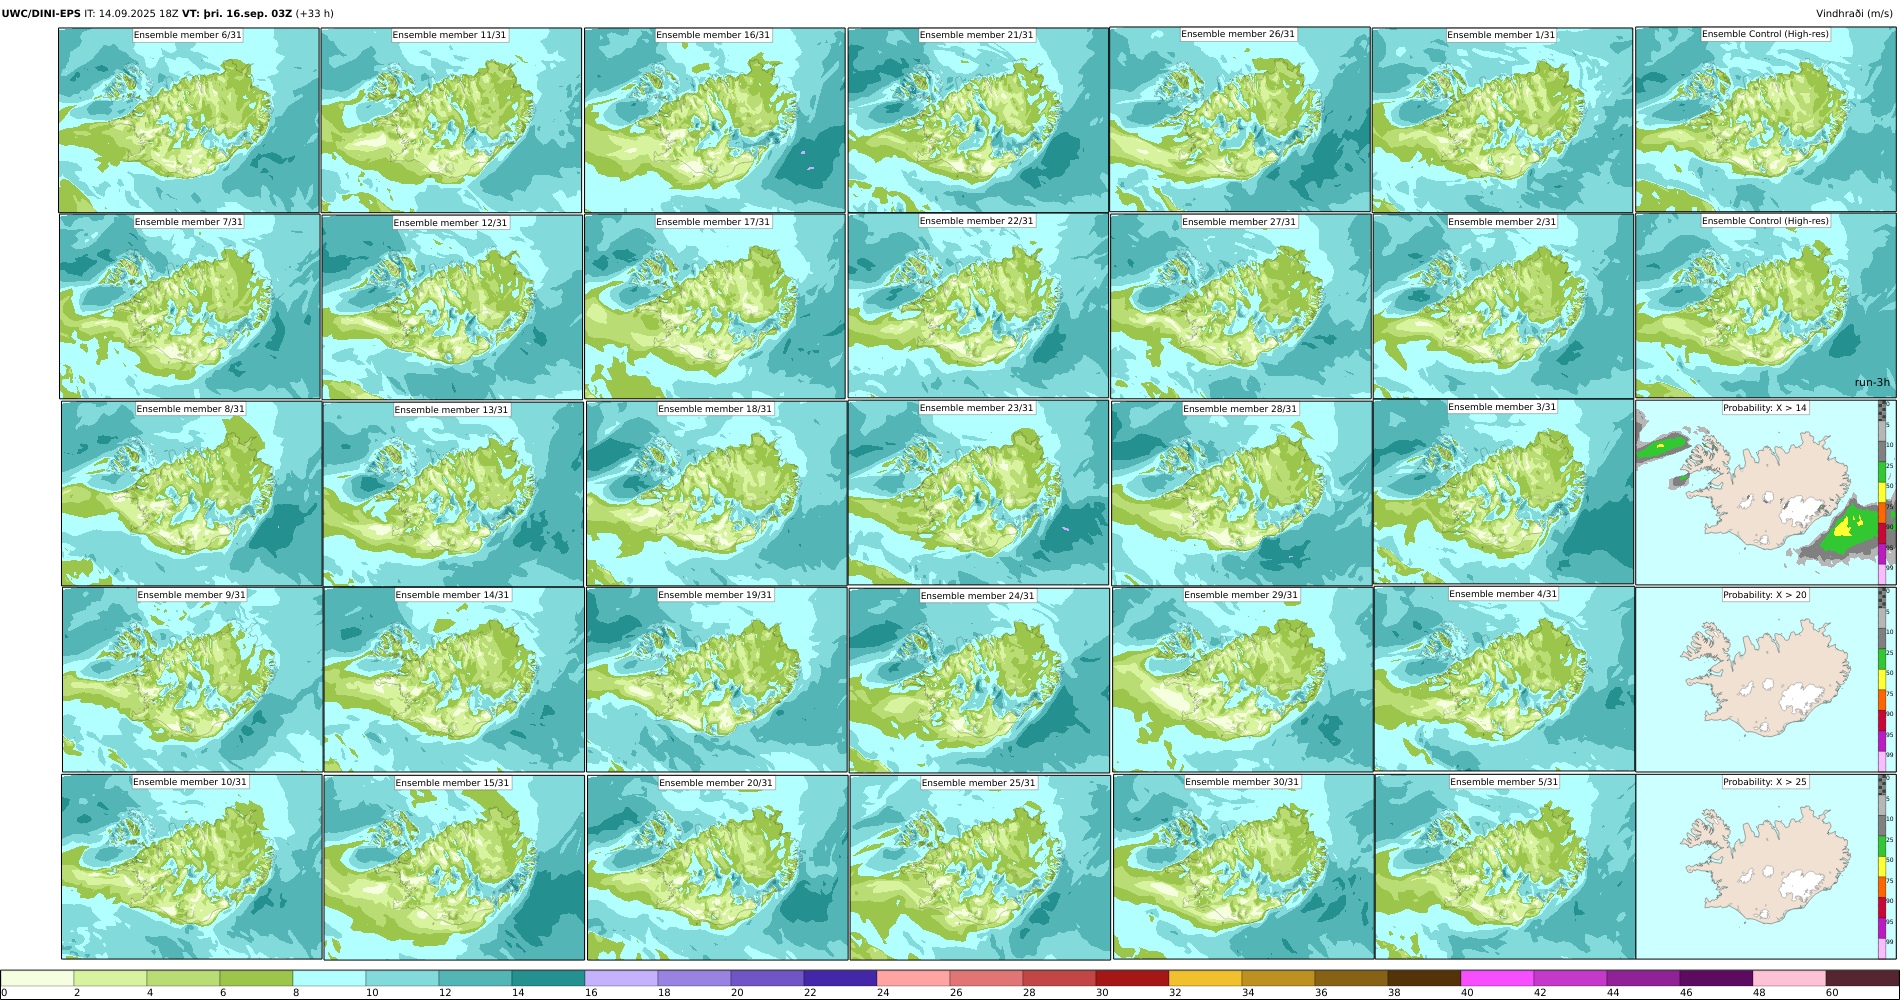Click the bright magenta 40–42 m/s swatch
Viewport: 1900px width, 1000px height.
(x=1497, y=978)
